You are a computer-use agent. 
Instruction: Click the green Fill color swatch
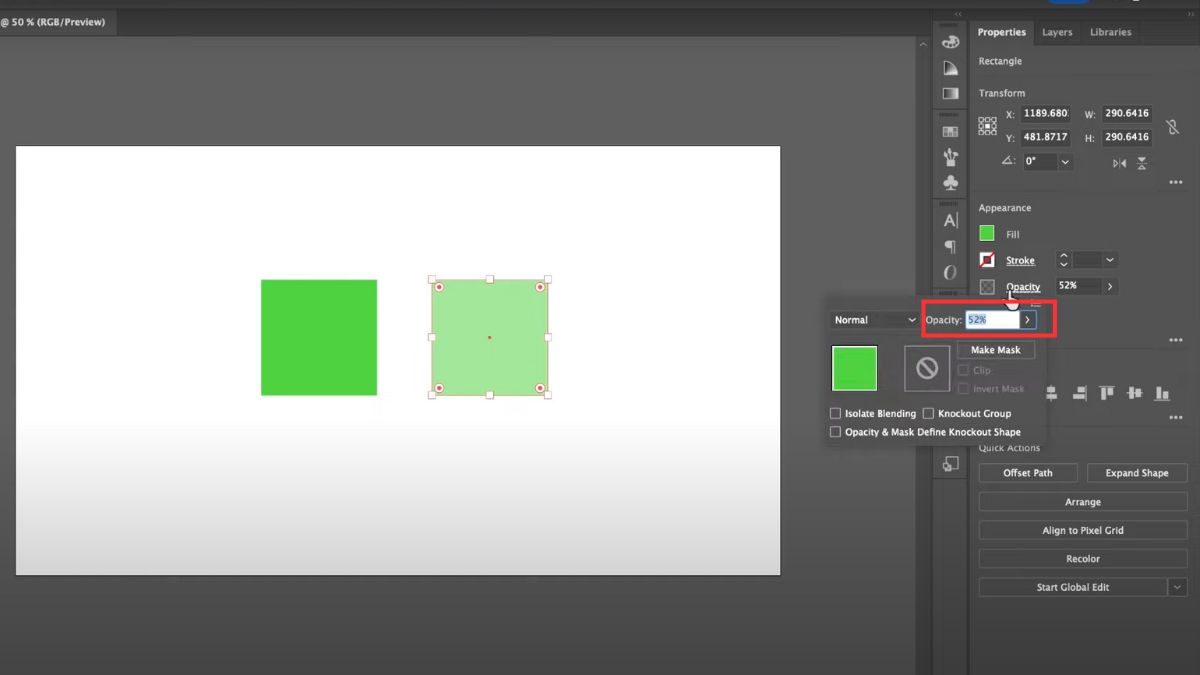[x=987, y=233]
